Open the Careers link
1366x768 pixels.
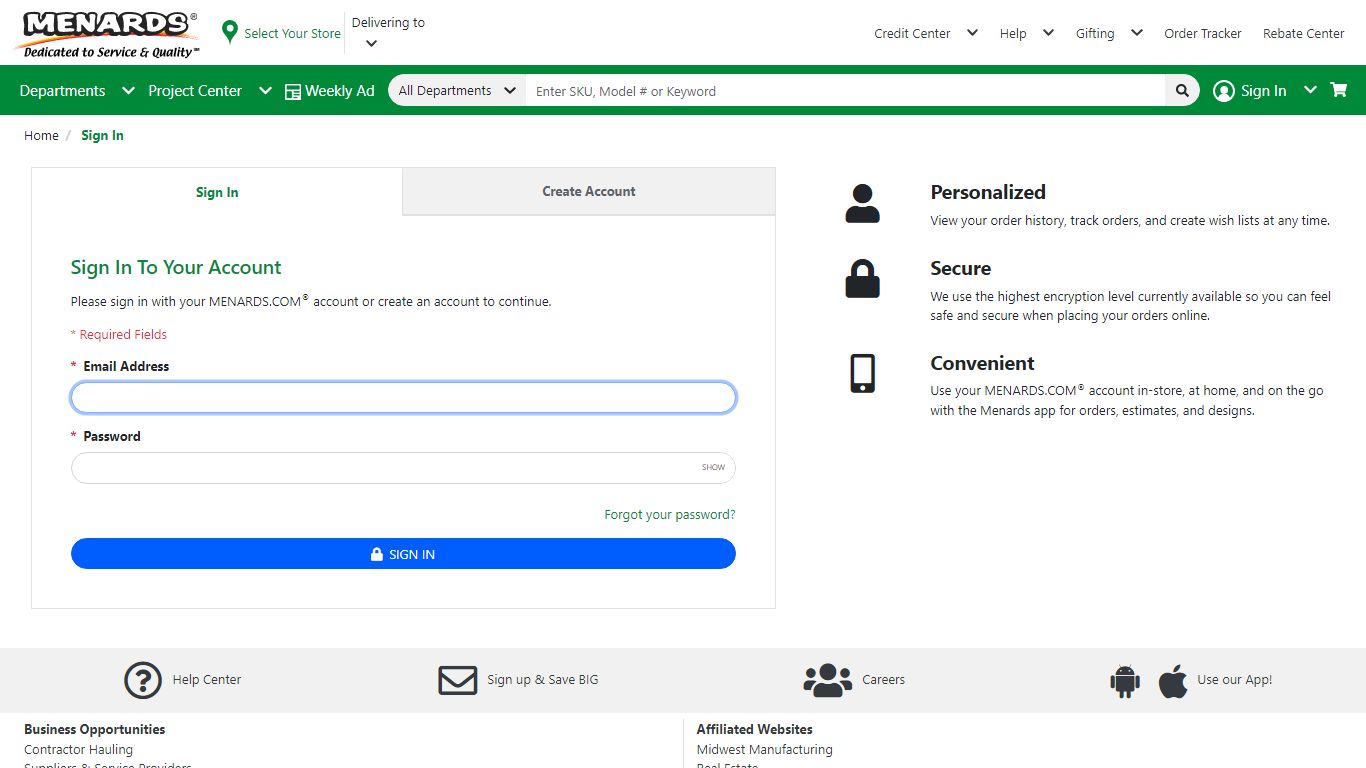coord(884,680)
